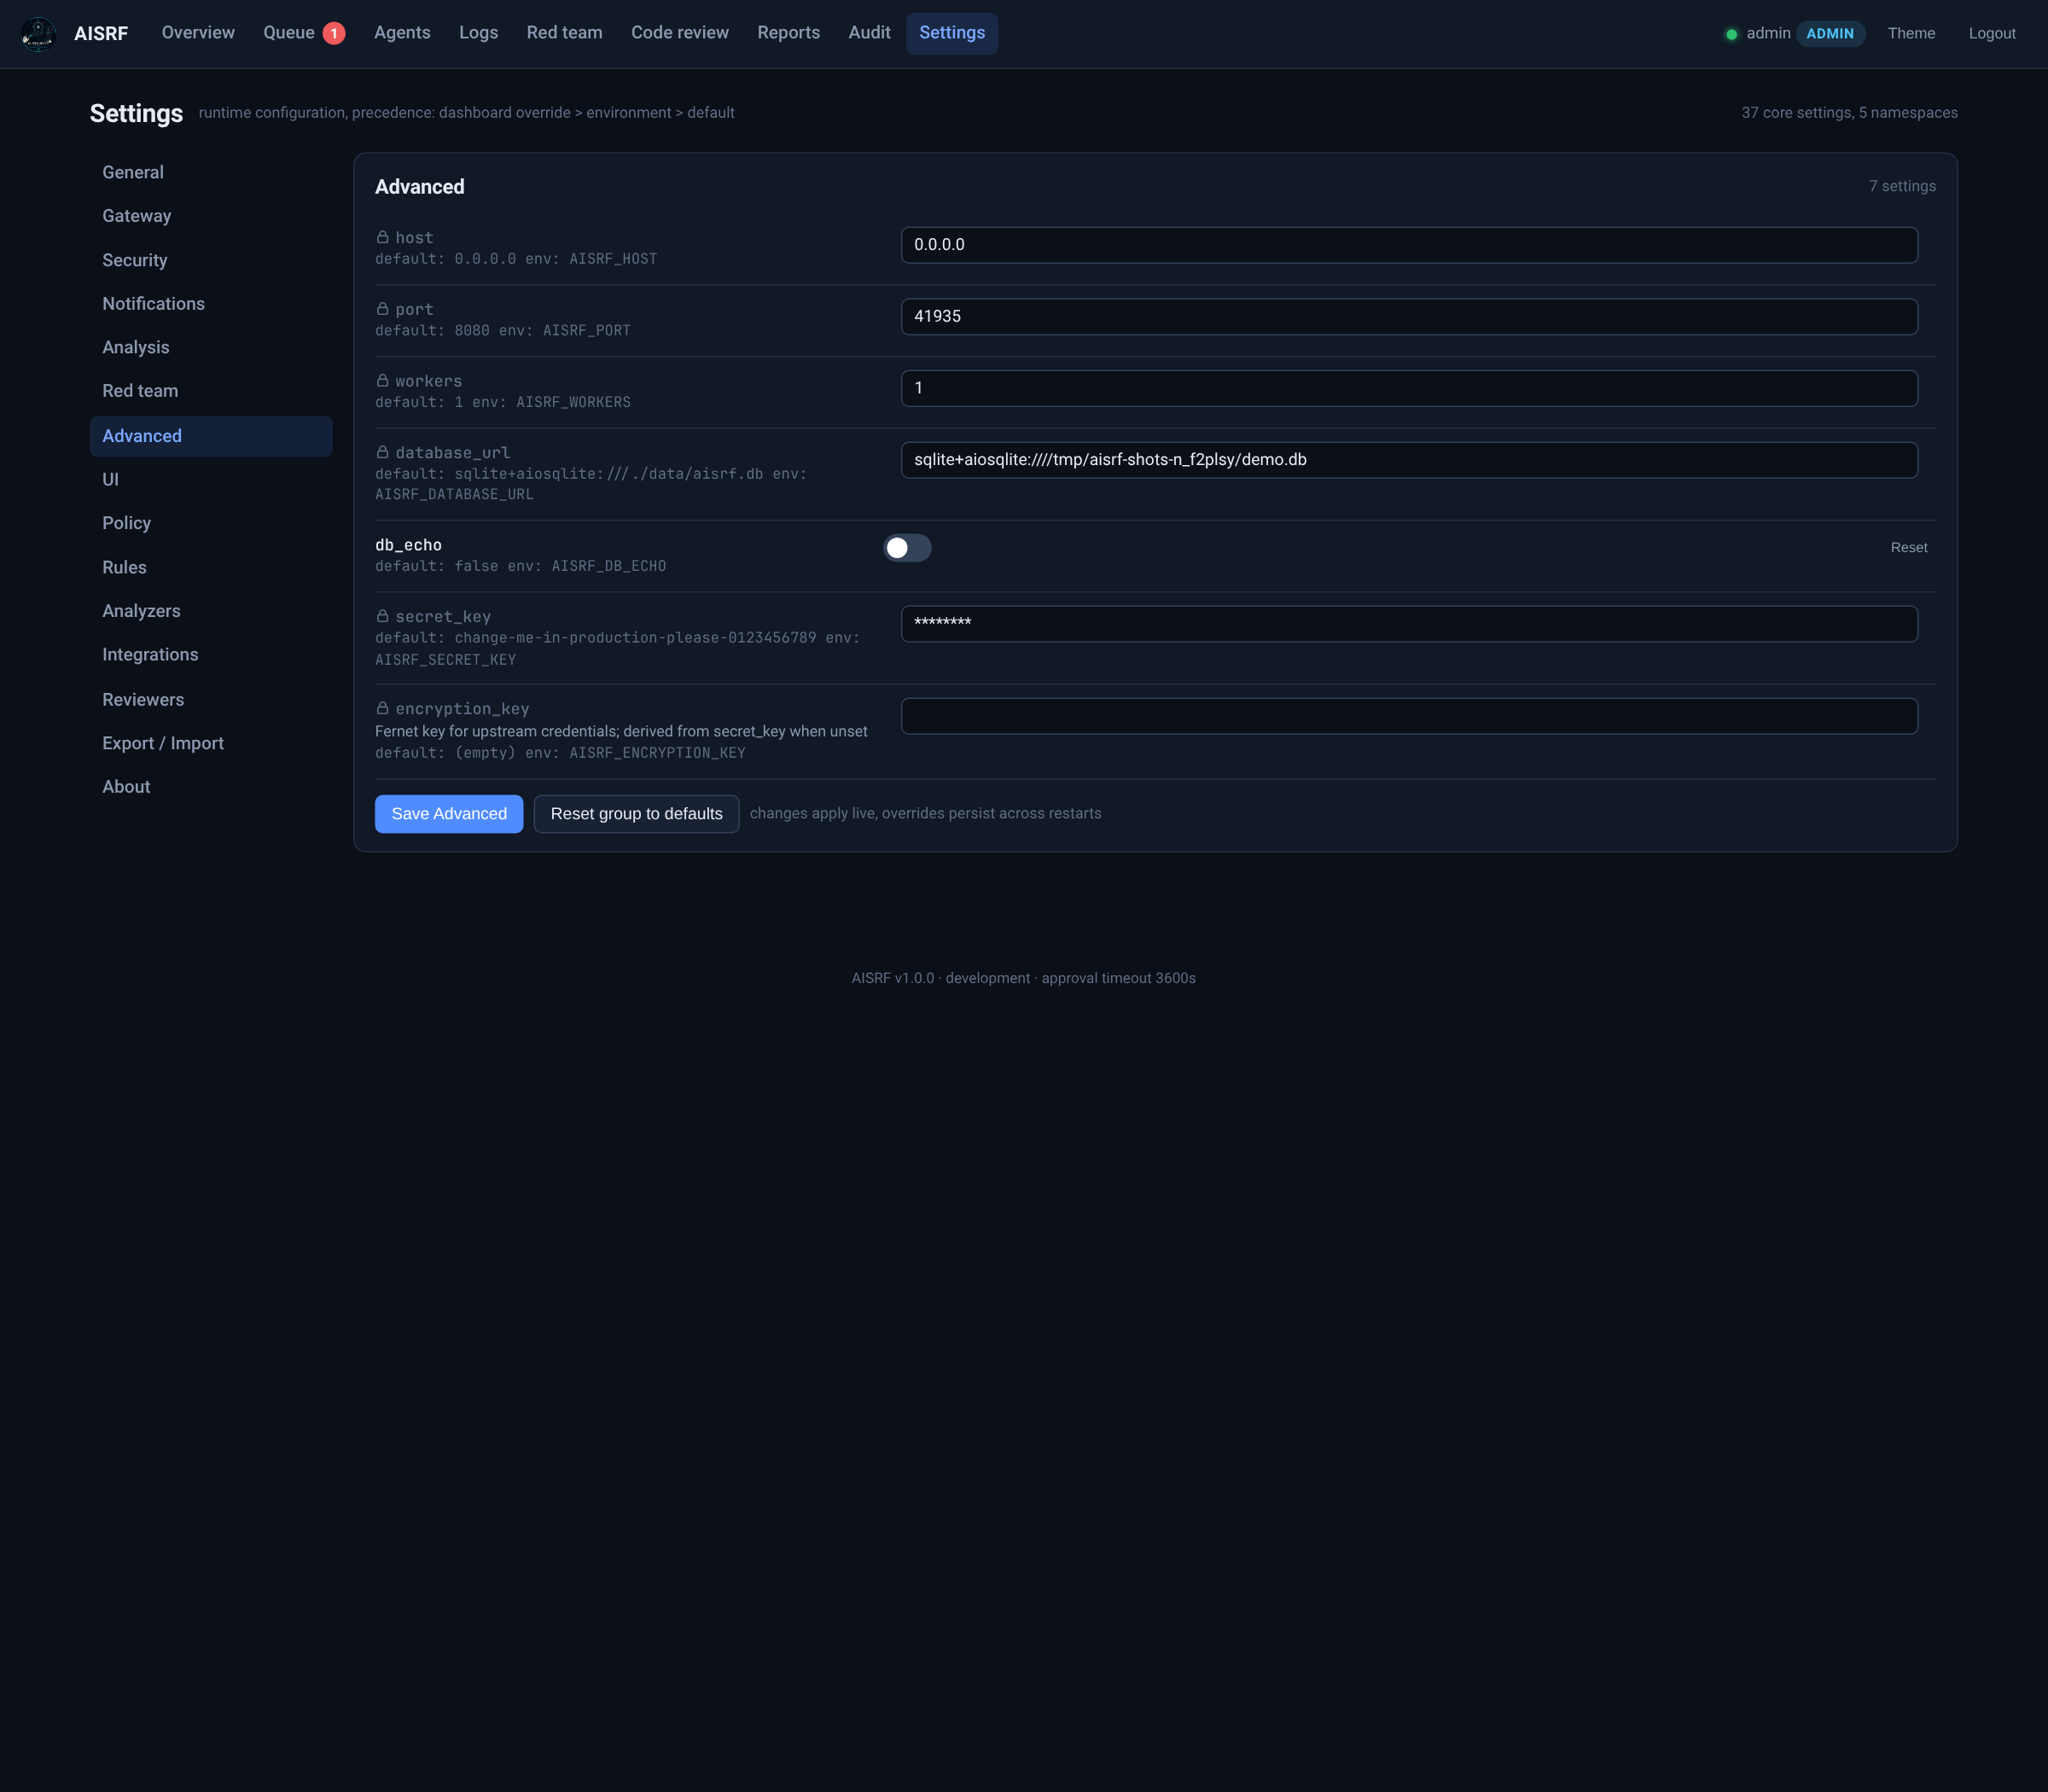
Task: Open the Overview tab
Action: click(198, 33)
